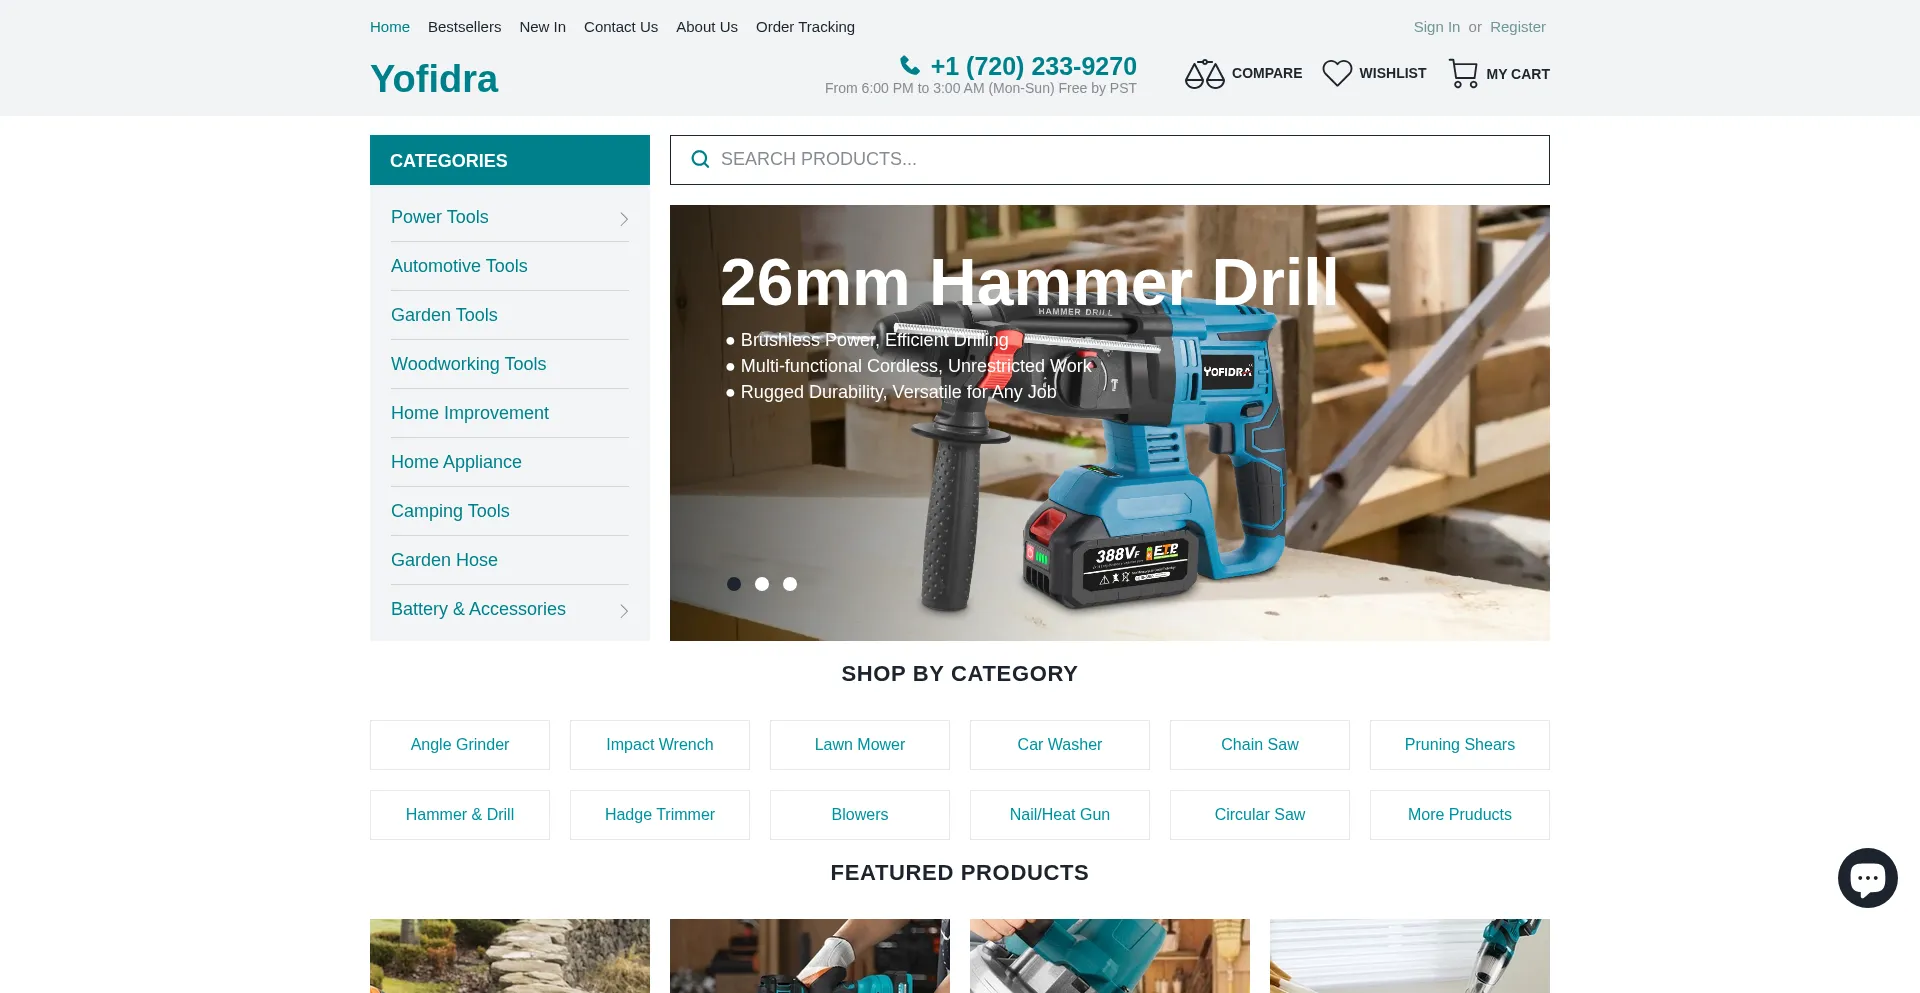Click the Sign In link

click(1436, 27)
